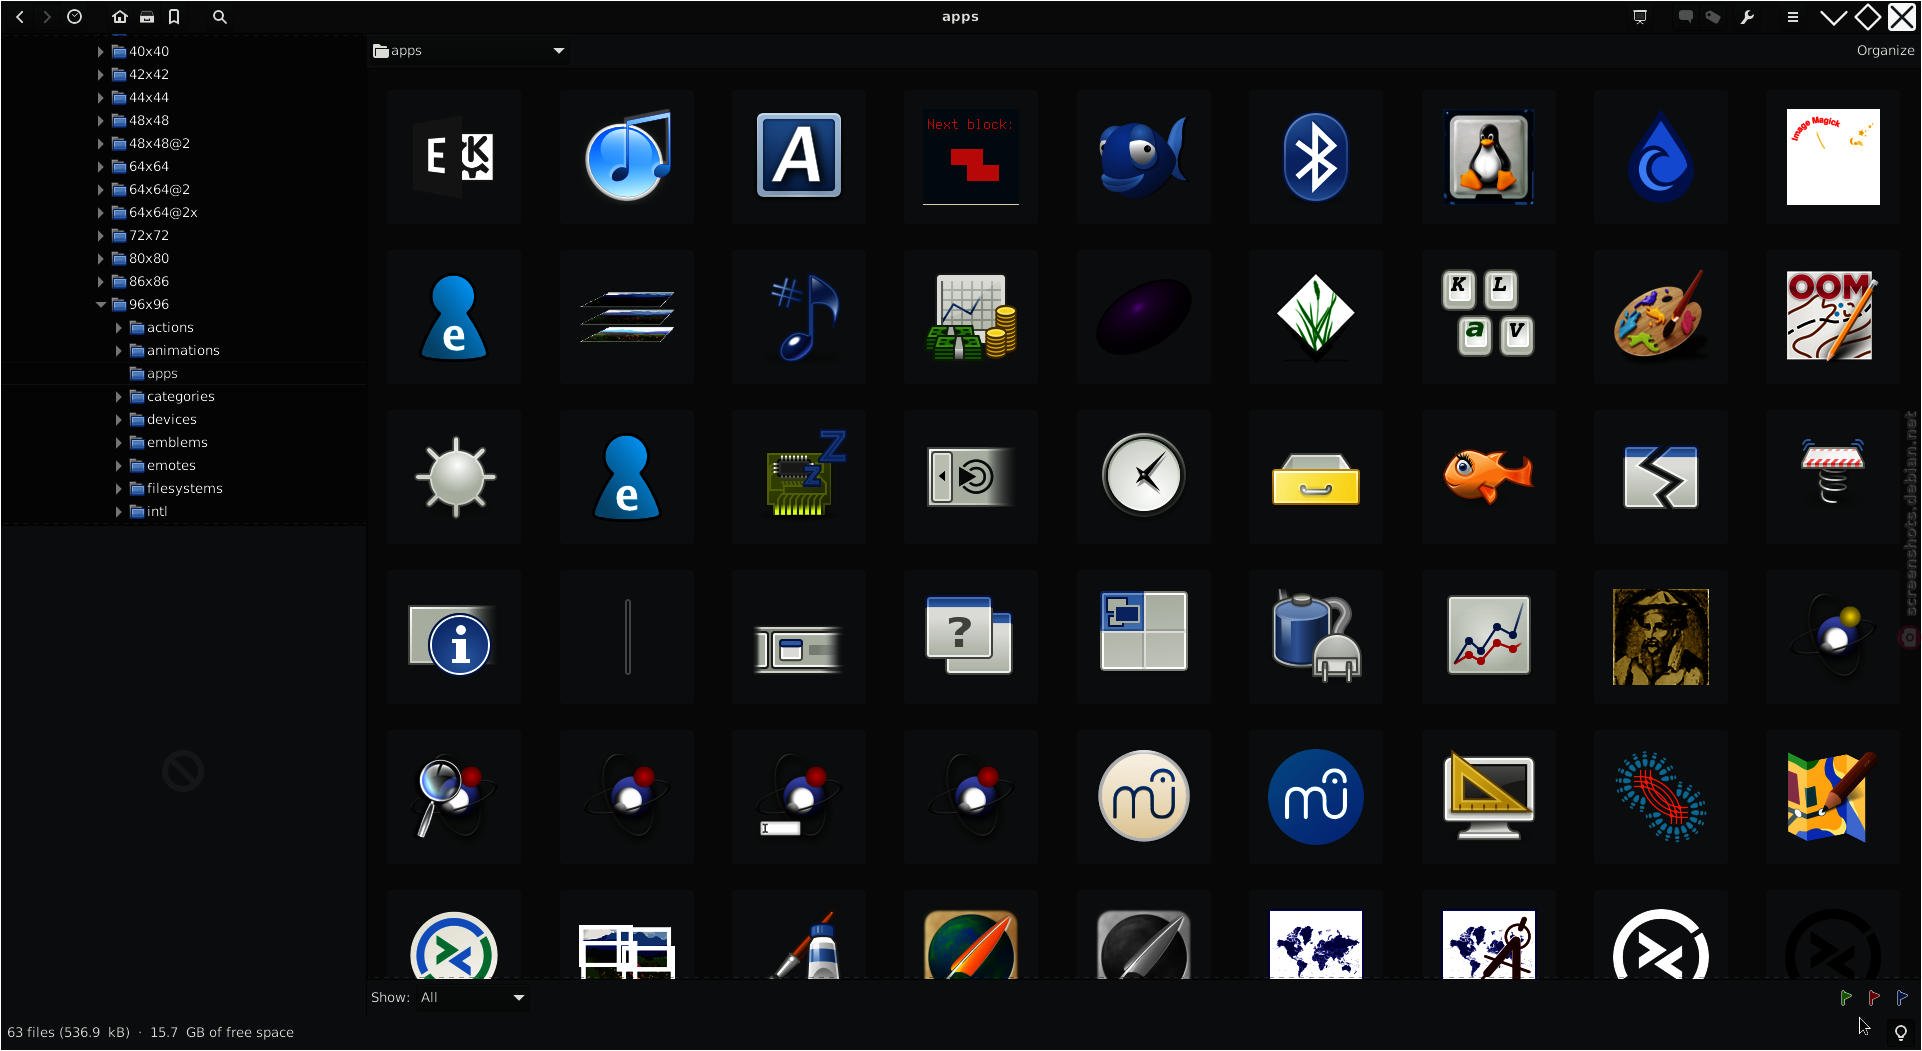Select the intl folder in tree
Image resolution: width=1922 pixels, height=1051 pixels.
point(148,512)
